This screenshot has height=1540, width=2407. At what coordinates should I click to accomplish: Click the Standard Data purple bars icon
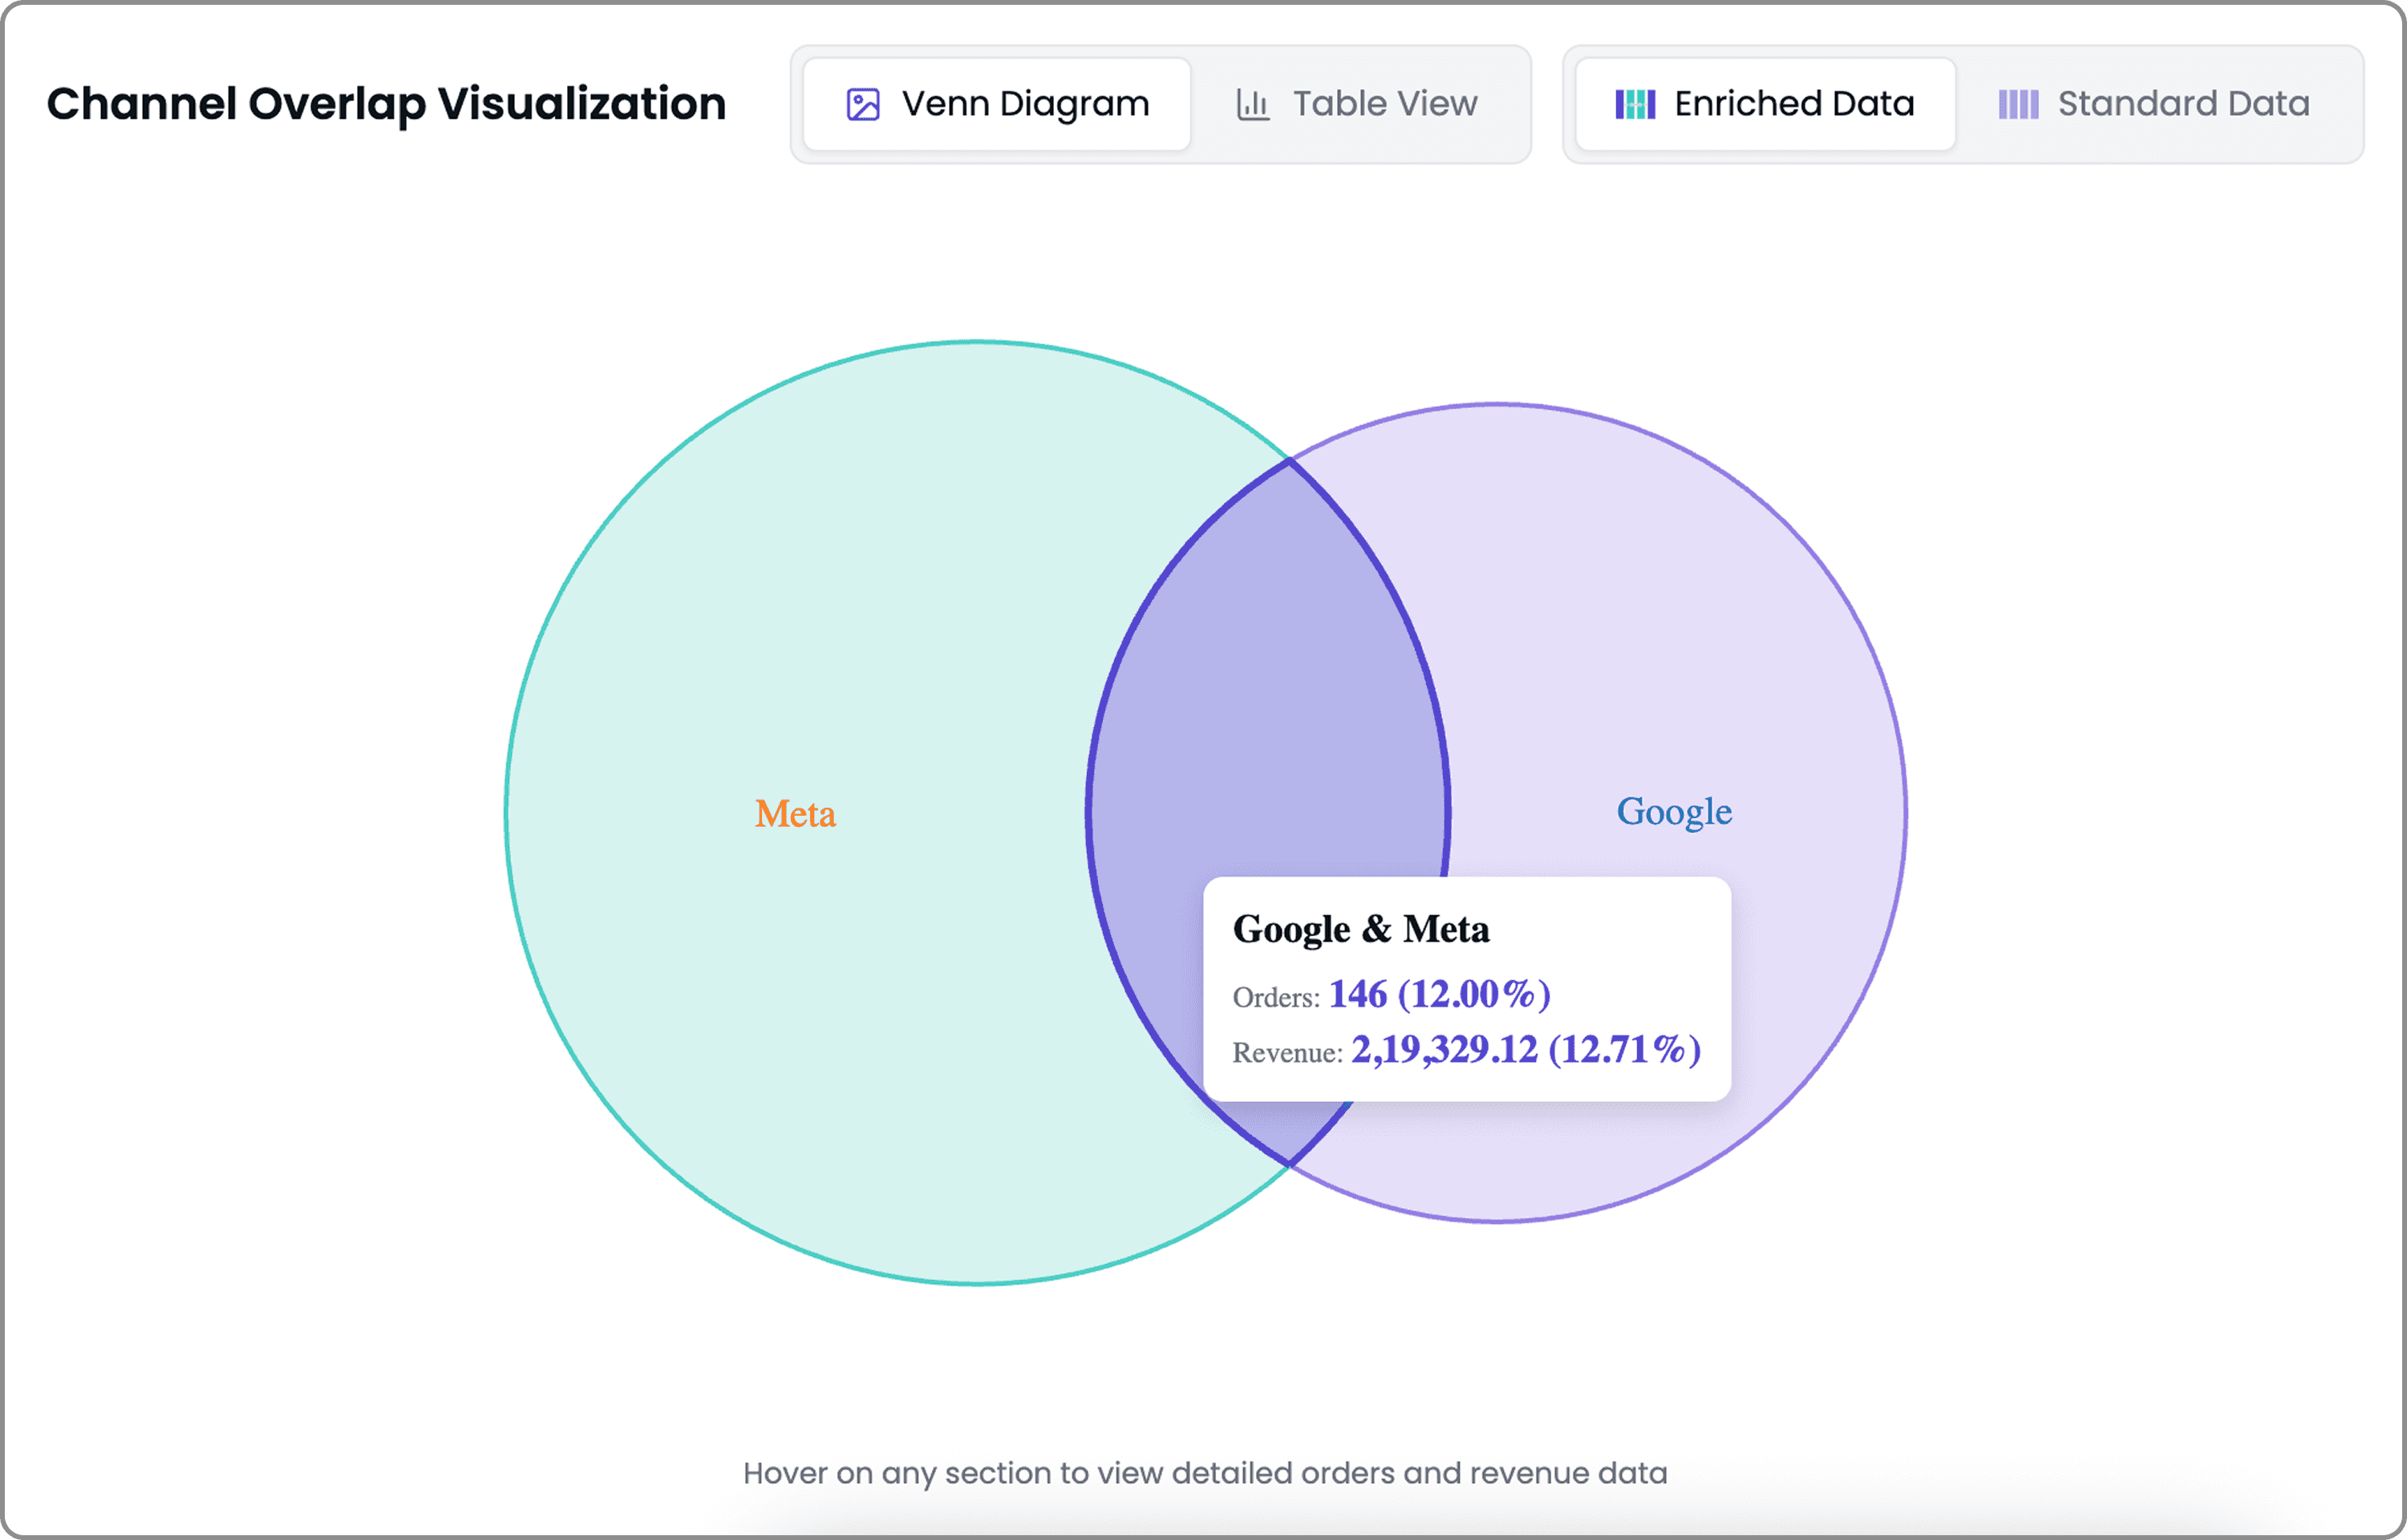click(2018, 104)
